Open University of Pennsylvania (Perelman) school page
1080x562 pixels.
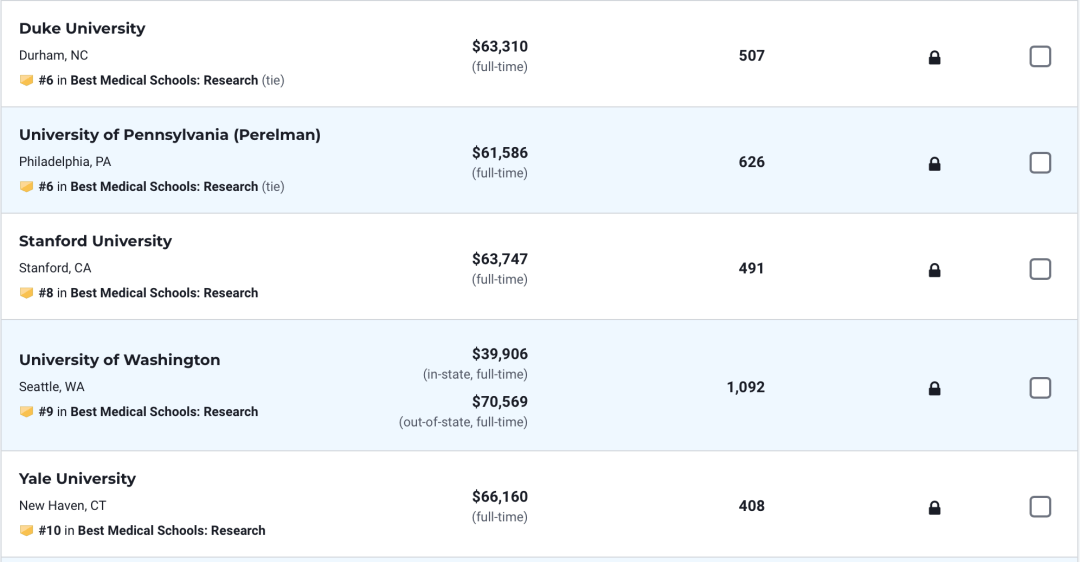169,134
